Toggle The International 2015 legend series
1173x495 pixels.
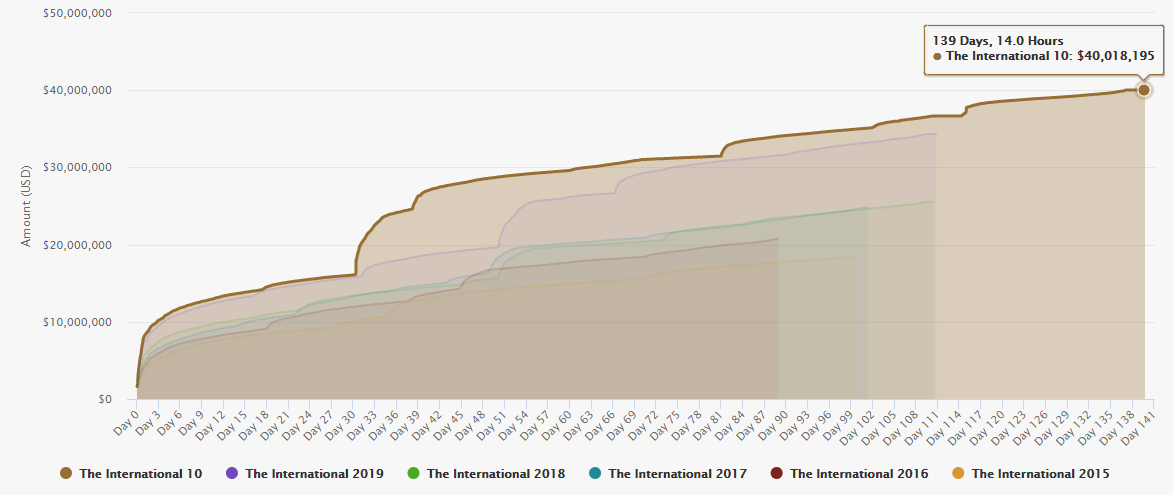(x=1030, y=473)
